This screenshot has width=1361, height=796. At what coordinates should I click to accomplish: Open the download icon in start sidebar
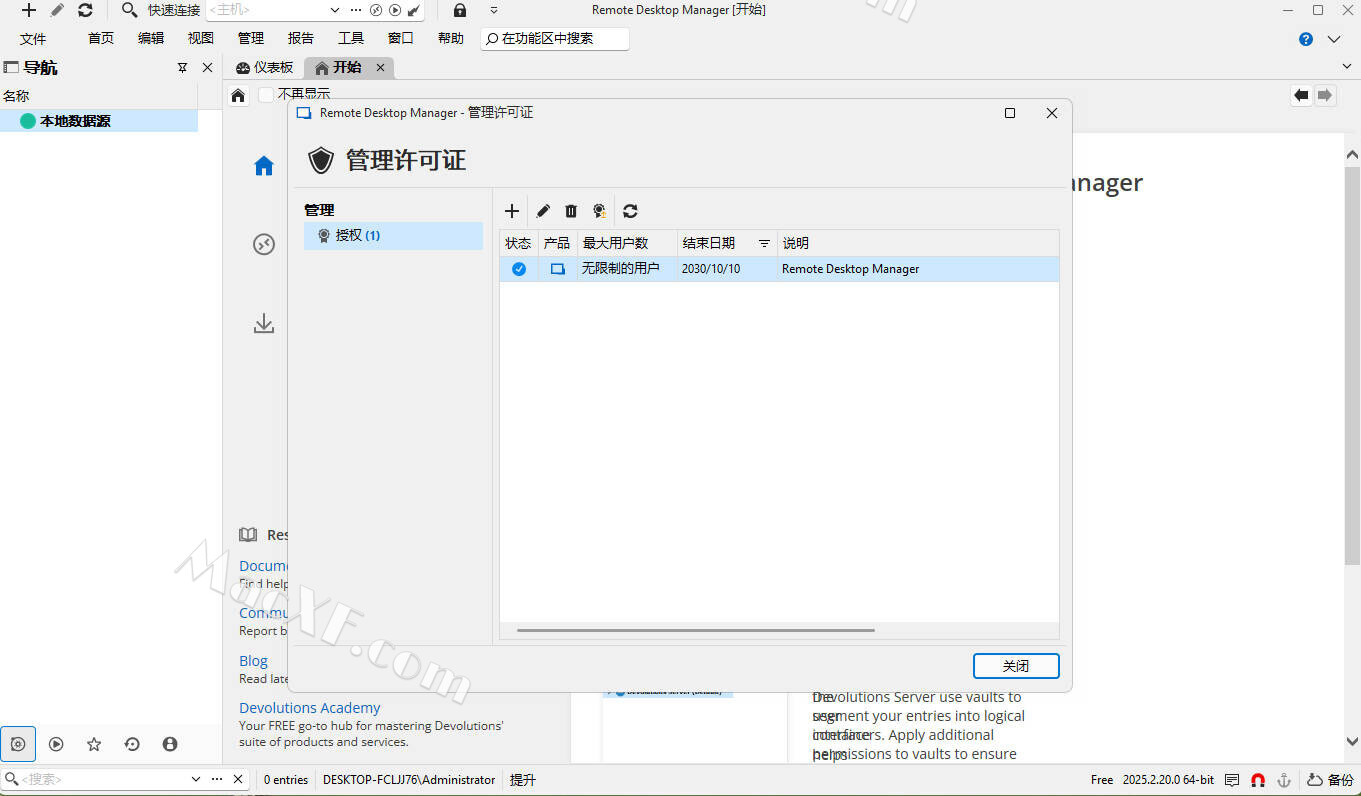(x=263, y=323)
